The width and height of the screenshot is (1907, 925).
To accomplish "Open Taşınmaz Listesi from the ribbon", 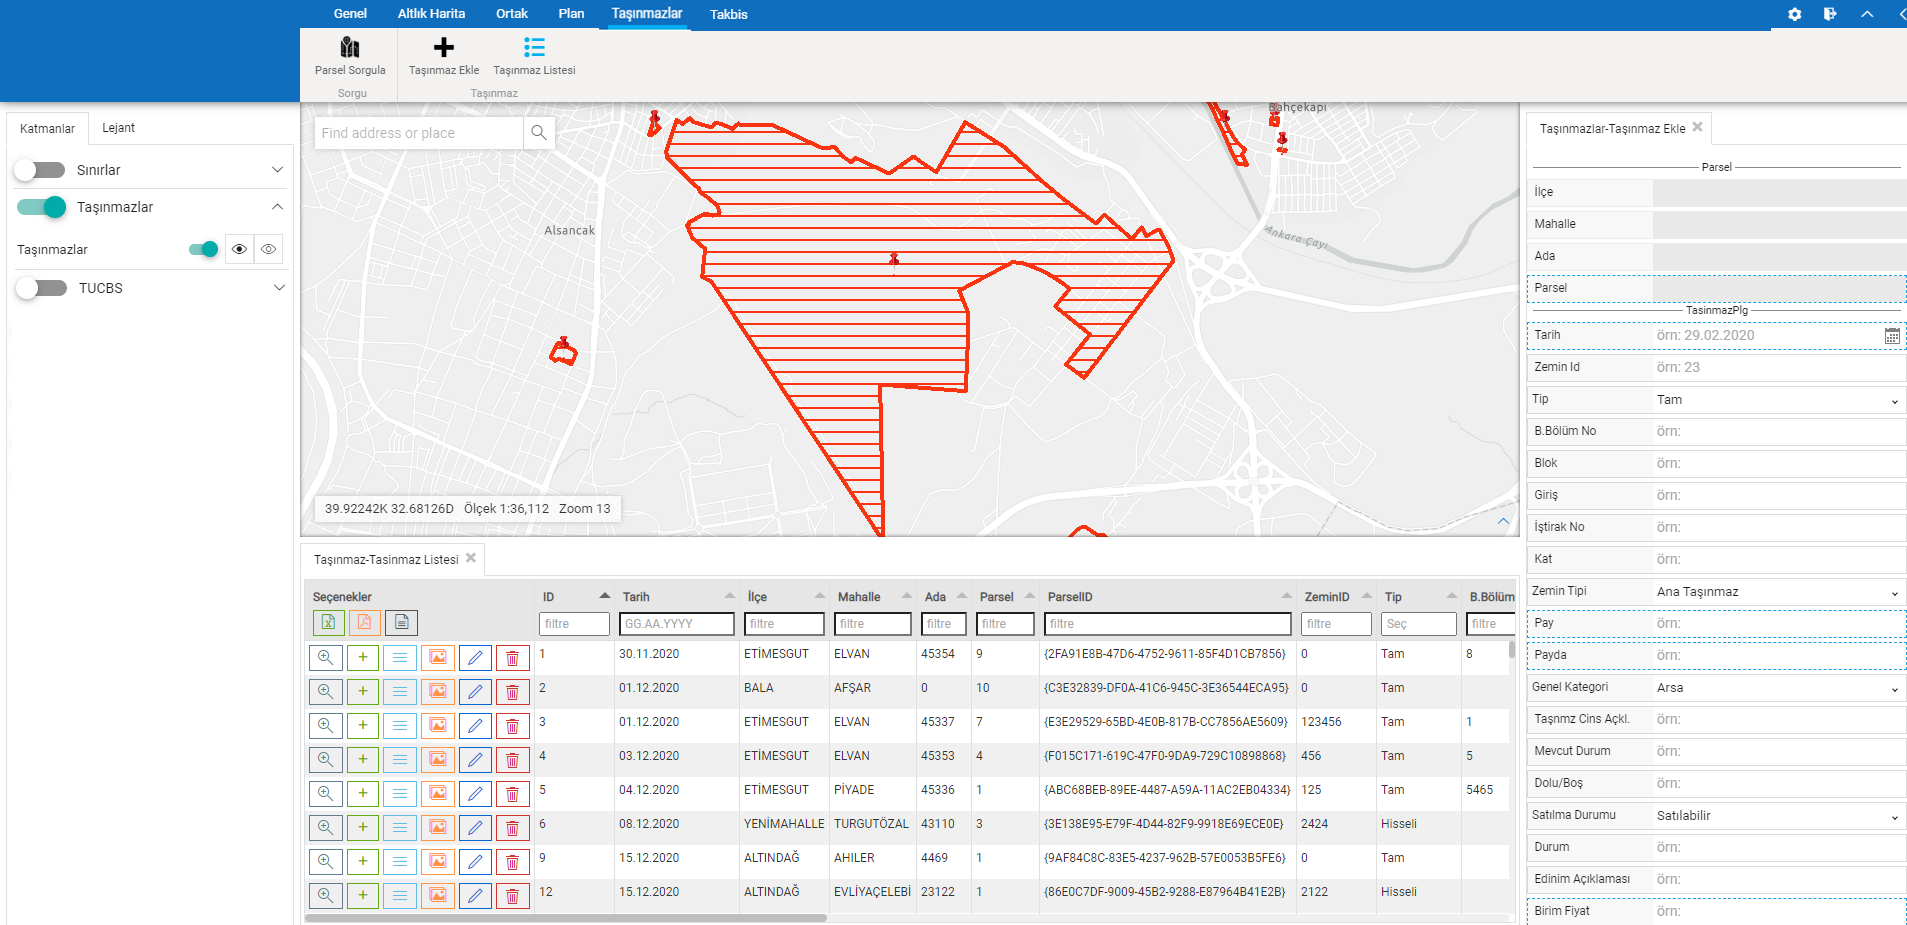I will tap(534, 56).
